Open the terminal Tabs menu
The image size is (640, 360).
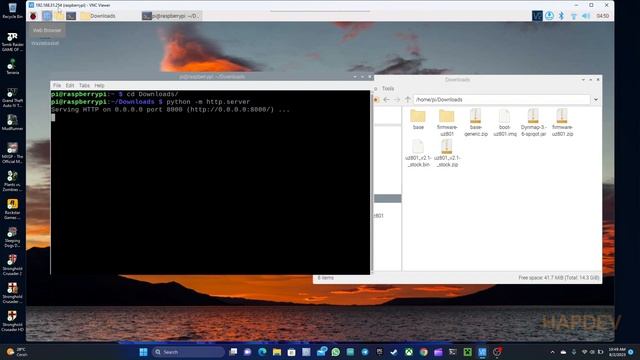(84, 85)
